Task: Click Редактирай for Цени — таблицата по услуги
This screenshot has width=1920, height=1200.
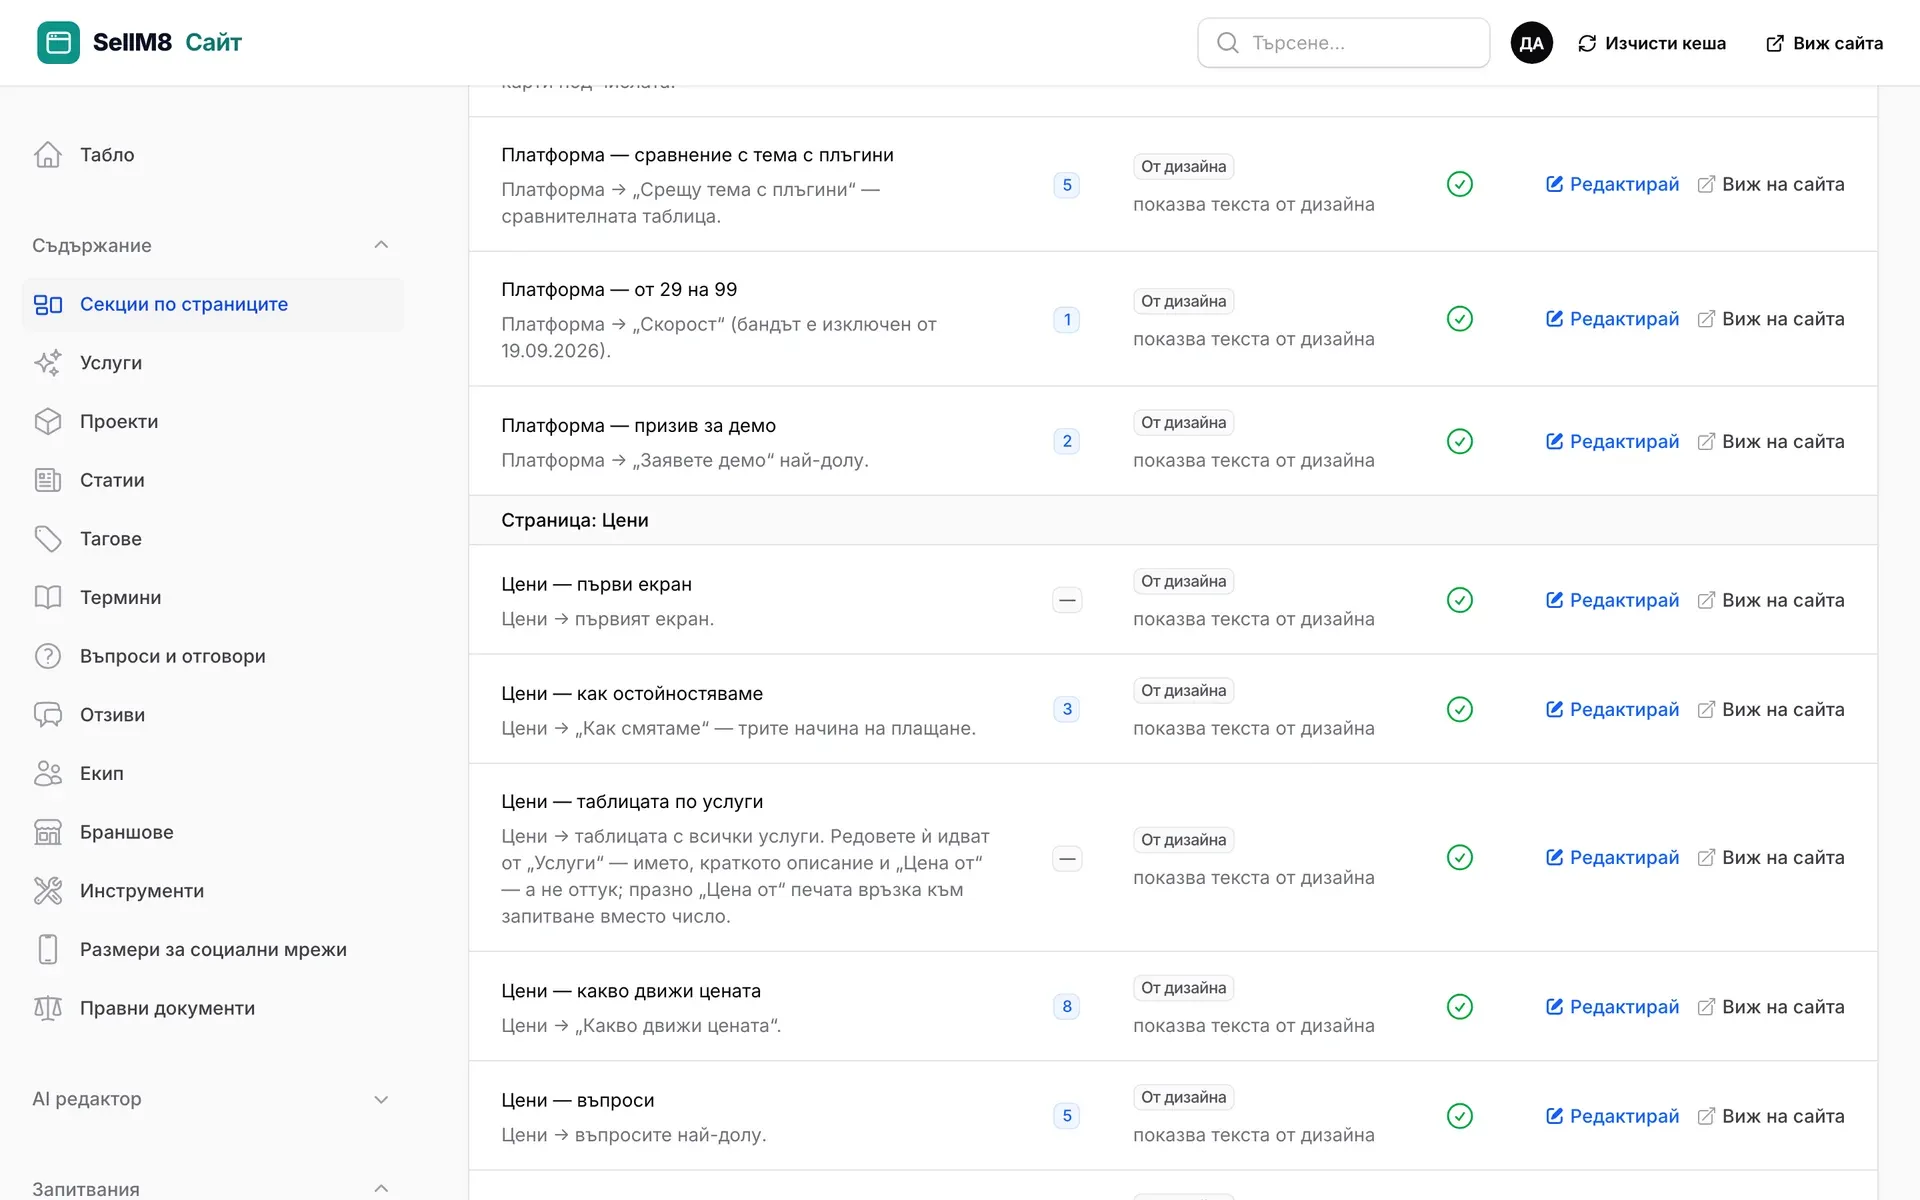Action: 1612,857
